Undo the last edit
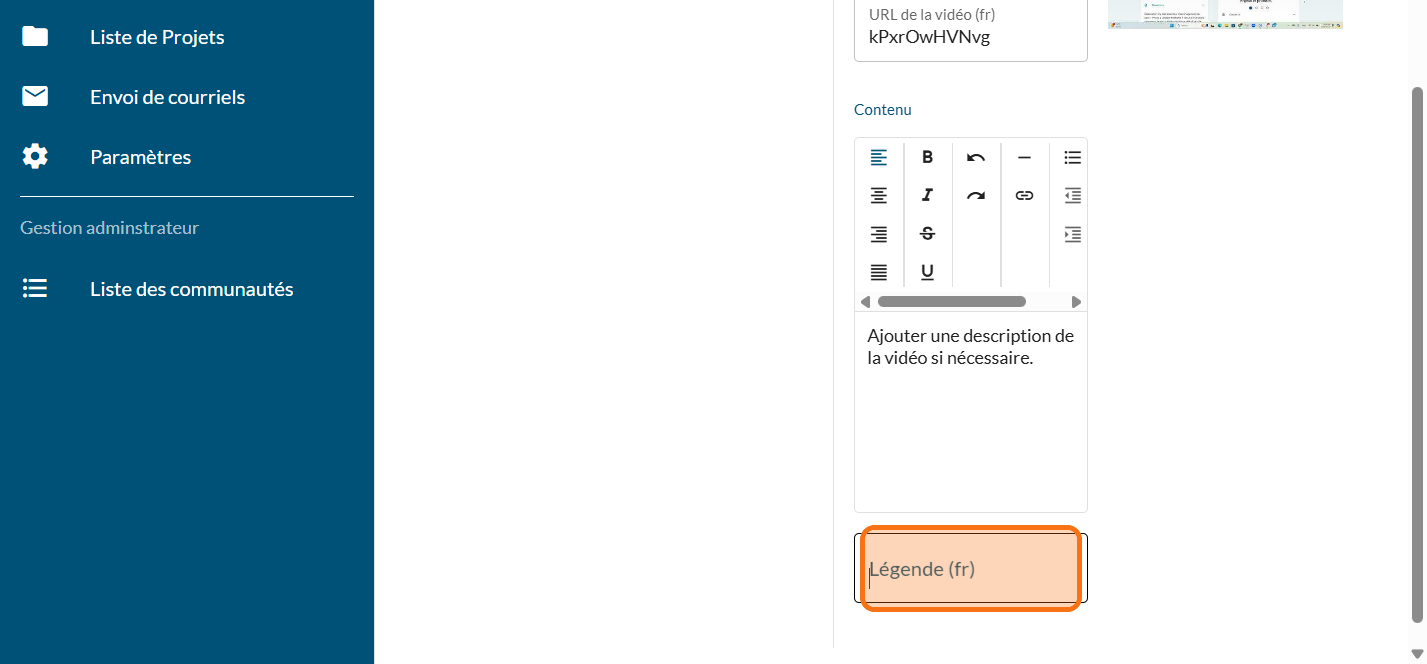The image size is (1427, 664). coord(976,157)
